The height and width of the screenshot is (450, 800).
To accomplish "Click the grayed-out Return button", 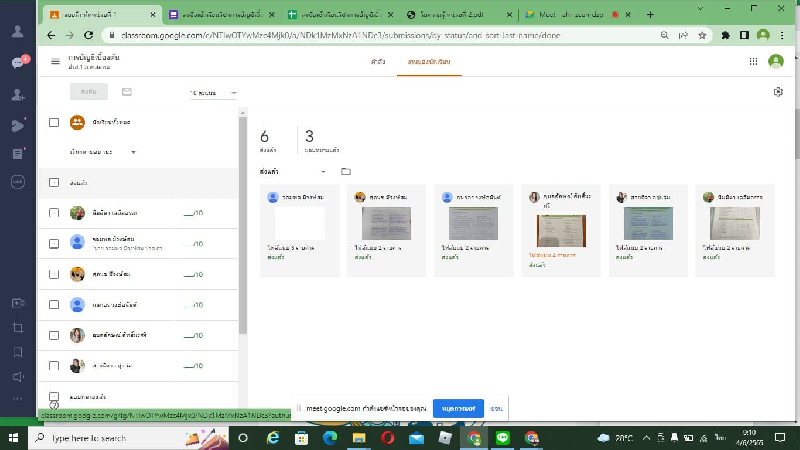I will [x=89, y=92].
